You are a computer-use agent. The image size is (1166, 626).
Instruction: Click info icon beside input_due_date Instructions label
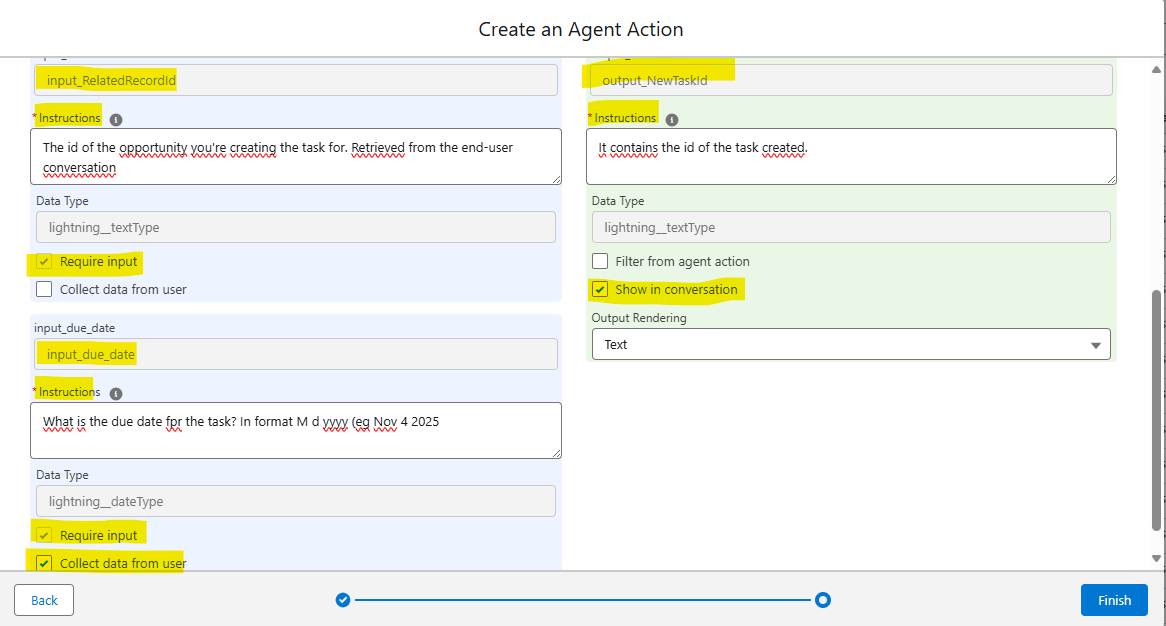coord(116,393)
